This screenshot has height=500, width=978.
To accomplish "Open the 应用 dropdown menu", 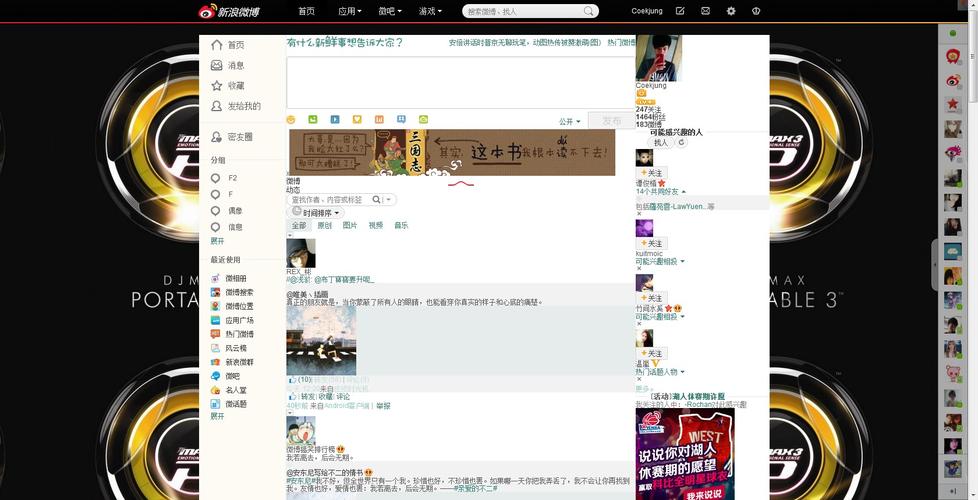I will [x=349, y=11].
